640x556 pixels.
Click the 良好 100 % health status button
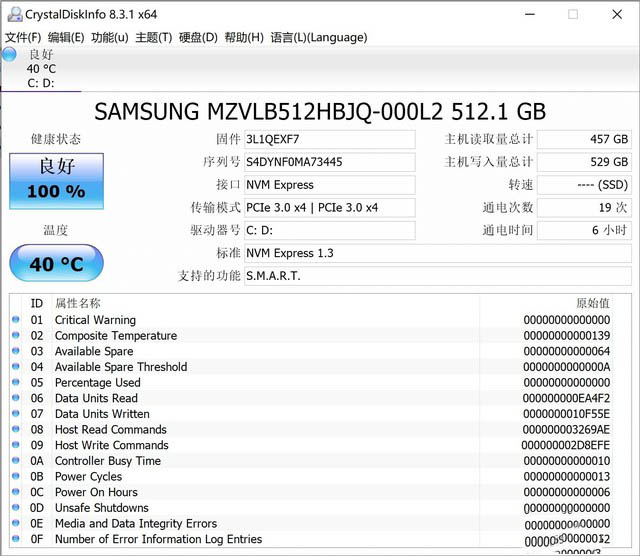click(x=56, y=181)
